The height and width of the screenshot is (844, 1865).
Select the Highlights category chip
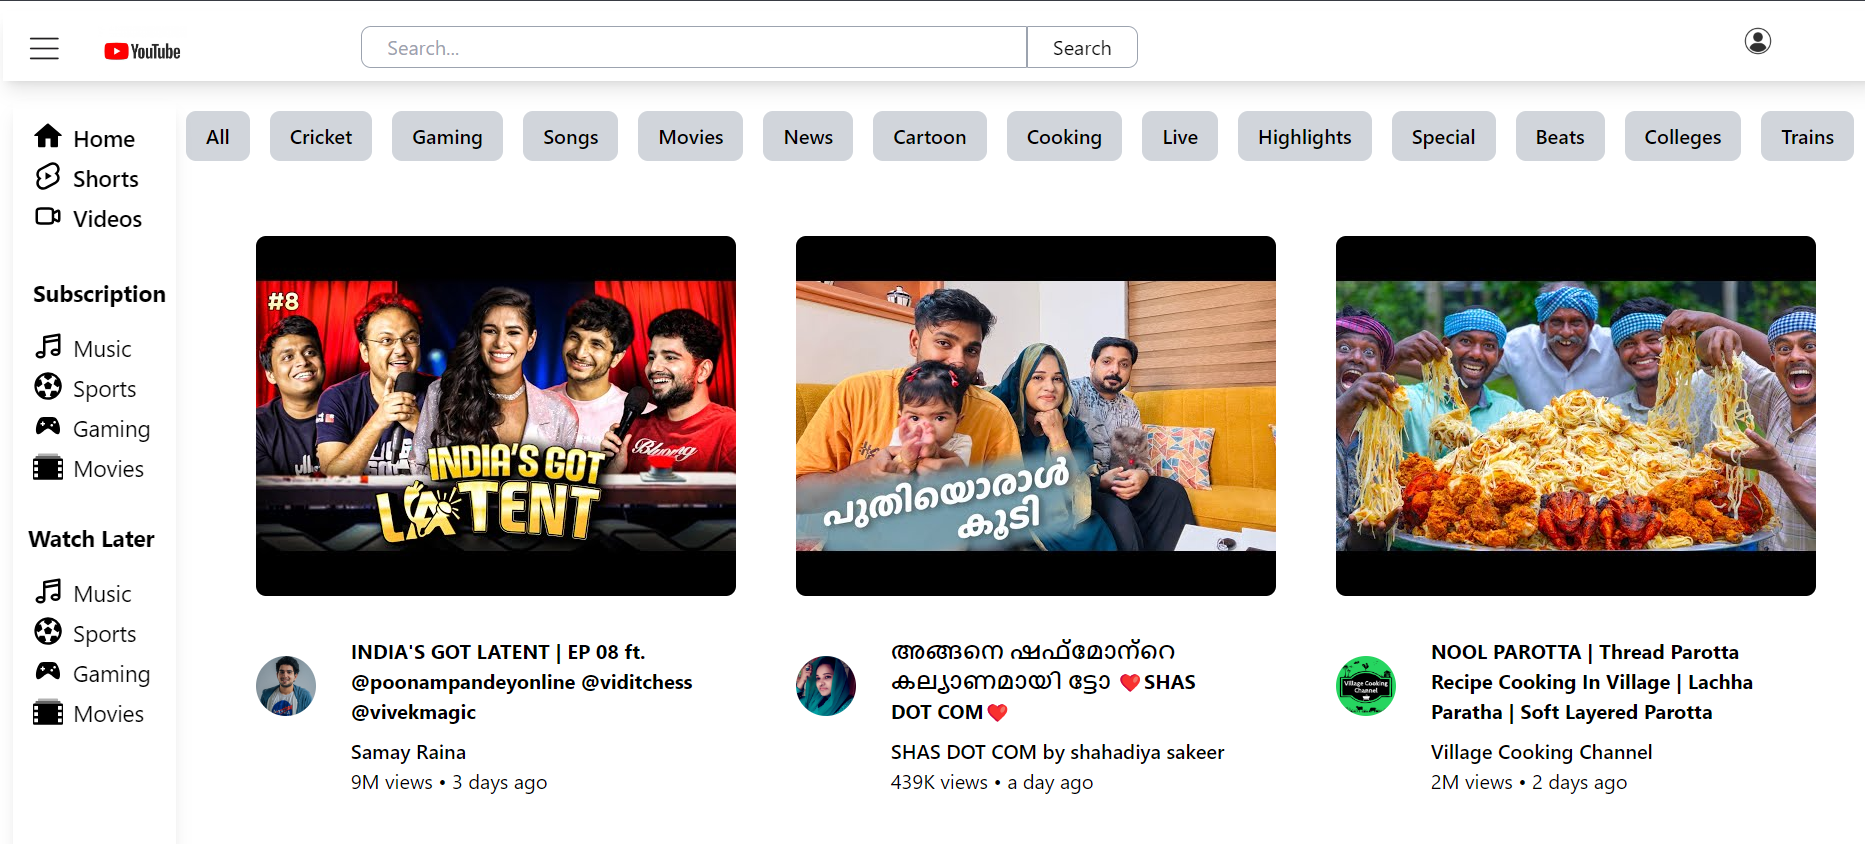point(1305,136)
